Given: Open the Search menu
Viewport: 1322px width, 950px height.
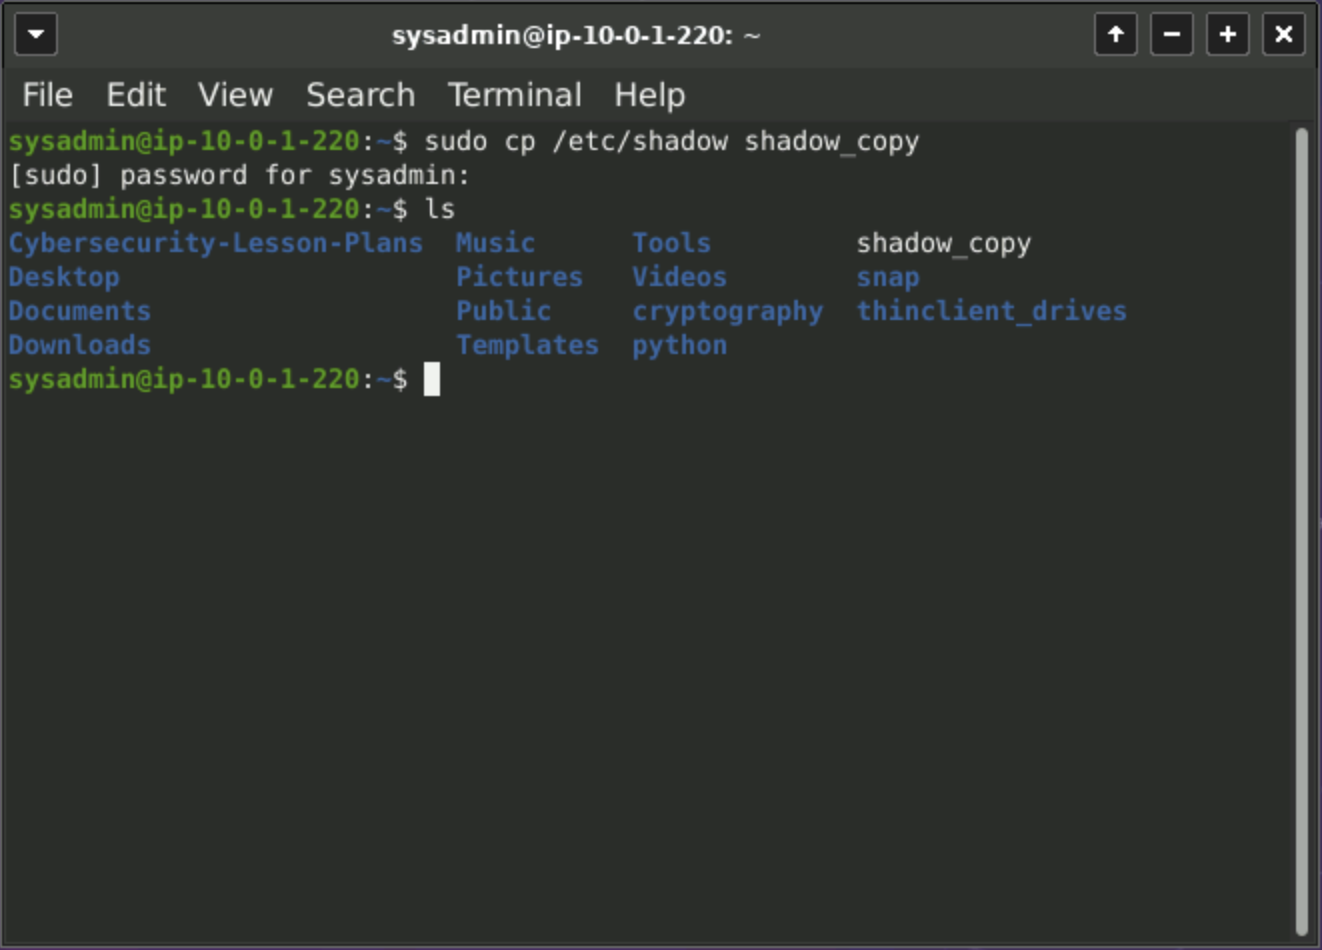Looking at the screenshot, I should [360, 95].
